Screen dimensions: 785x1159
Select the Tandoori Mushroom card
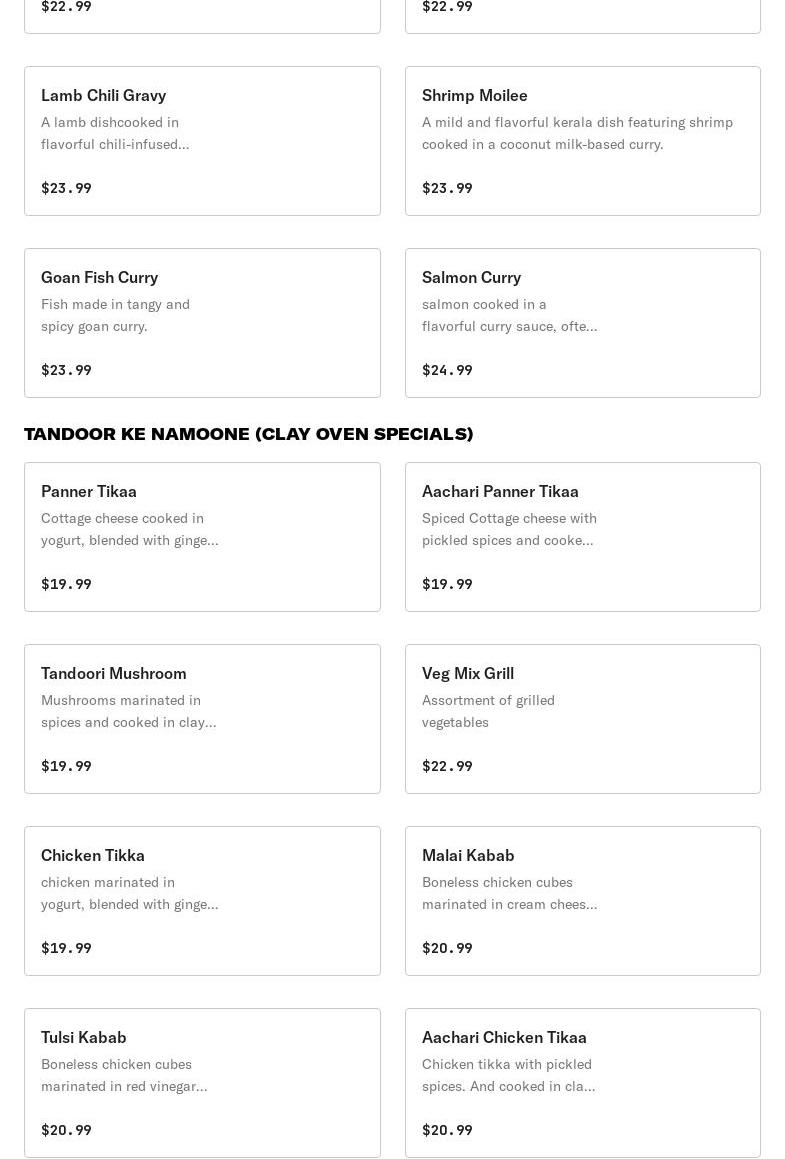[202, 719]
